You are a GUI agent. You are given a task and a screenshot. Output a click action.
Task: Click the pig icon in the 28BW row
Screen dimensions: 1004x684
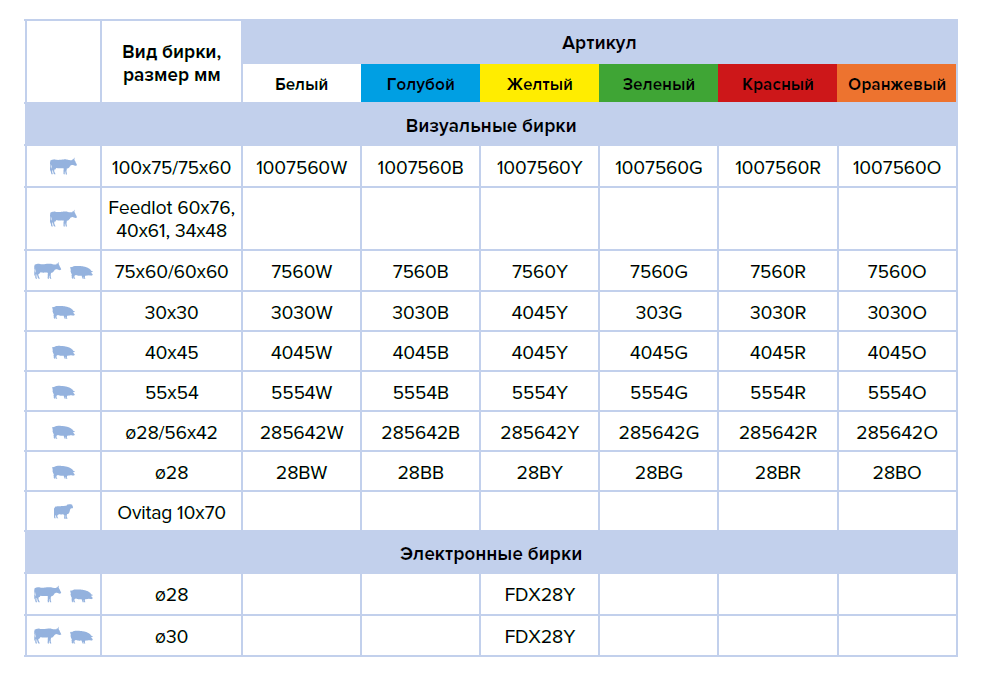click(63, 473)
